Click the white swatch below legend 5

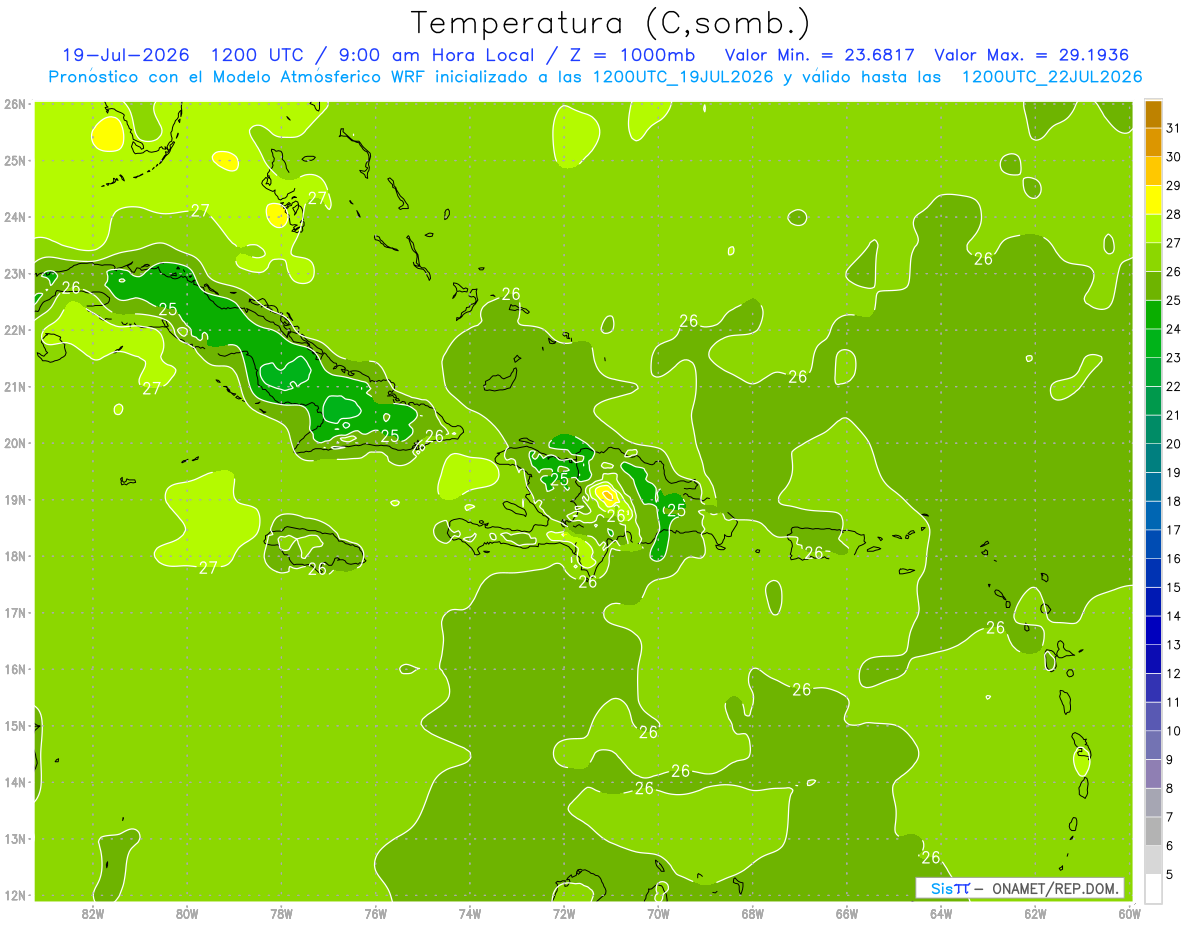[1153, 888]
